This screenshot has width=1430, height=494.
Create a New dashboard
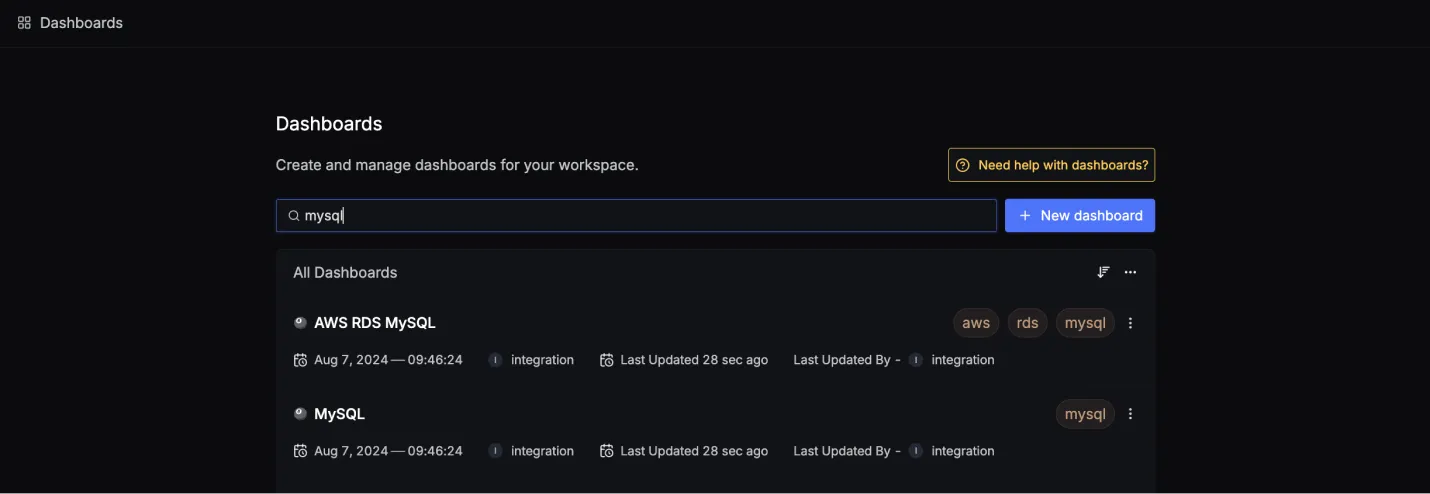pyautogui.click(x=1080, y=215)
